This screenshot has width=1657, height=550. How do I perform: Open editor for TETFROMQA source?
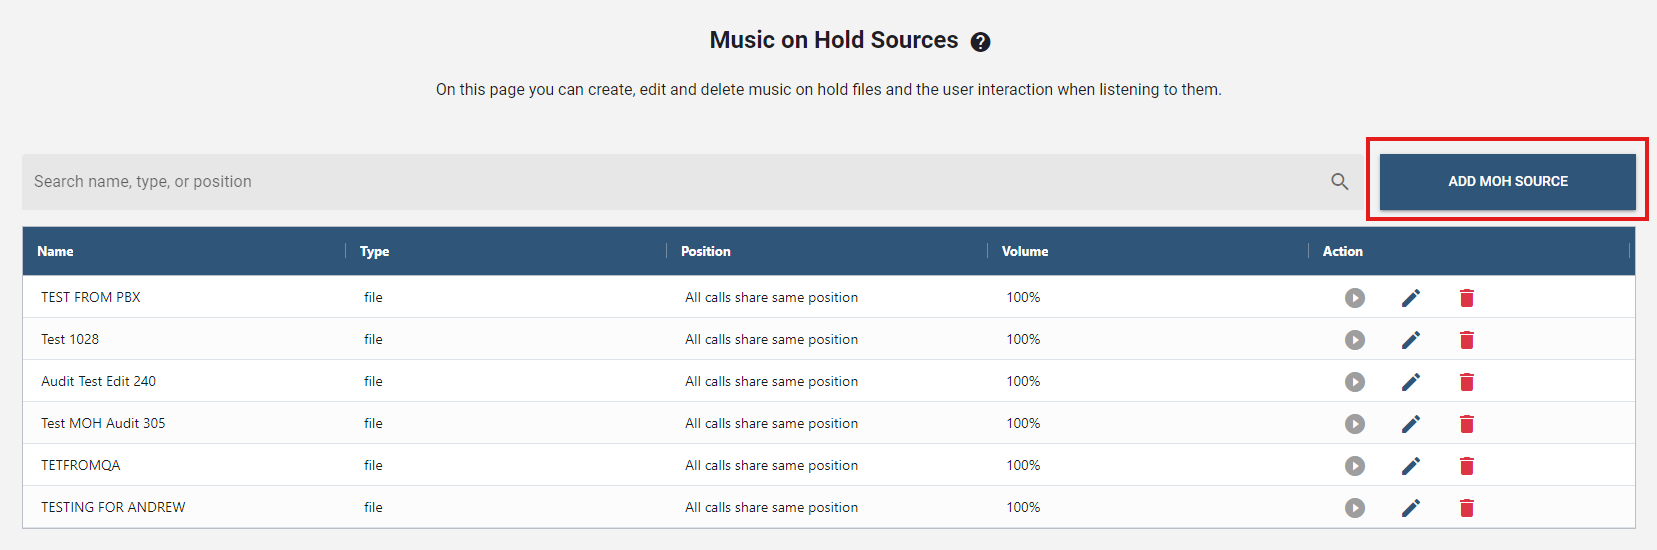pyautogui.click(x=1410, y=466)
